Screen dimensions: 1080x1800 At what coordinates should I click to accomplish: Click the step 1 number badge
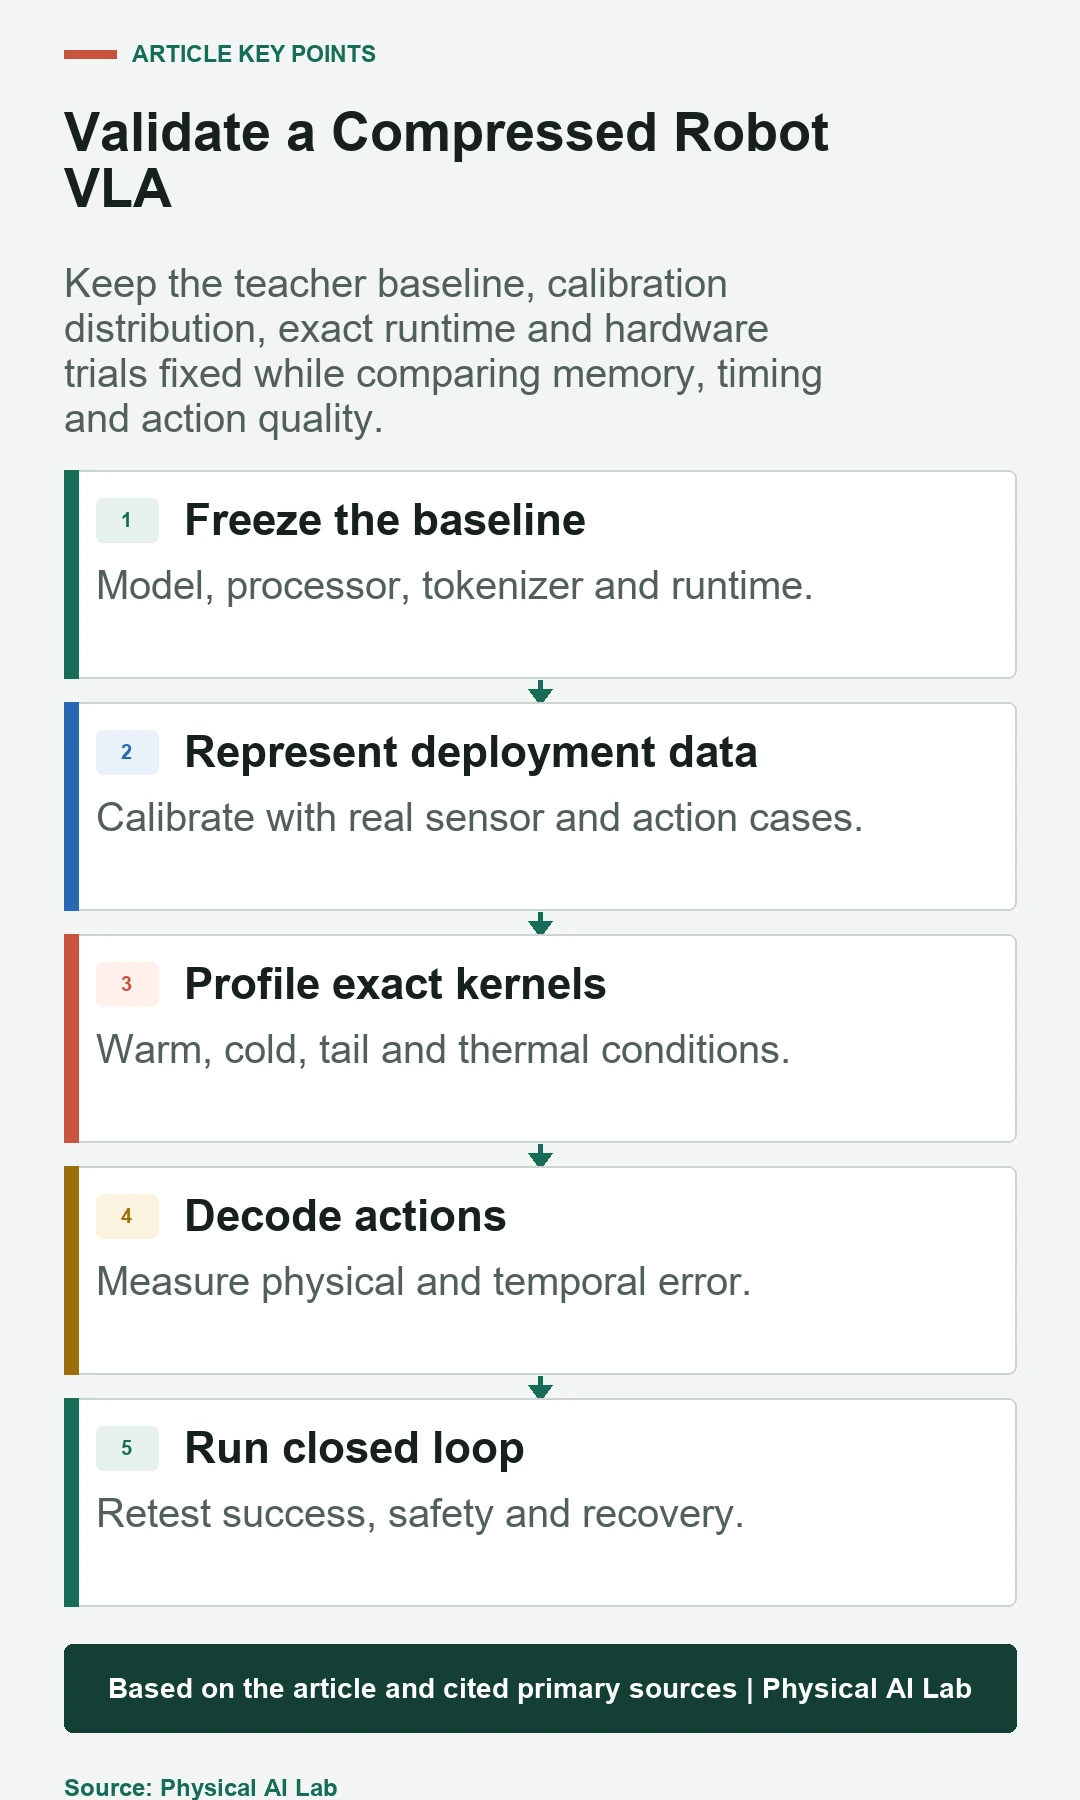(x=127, y=520)
